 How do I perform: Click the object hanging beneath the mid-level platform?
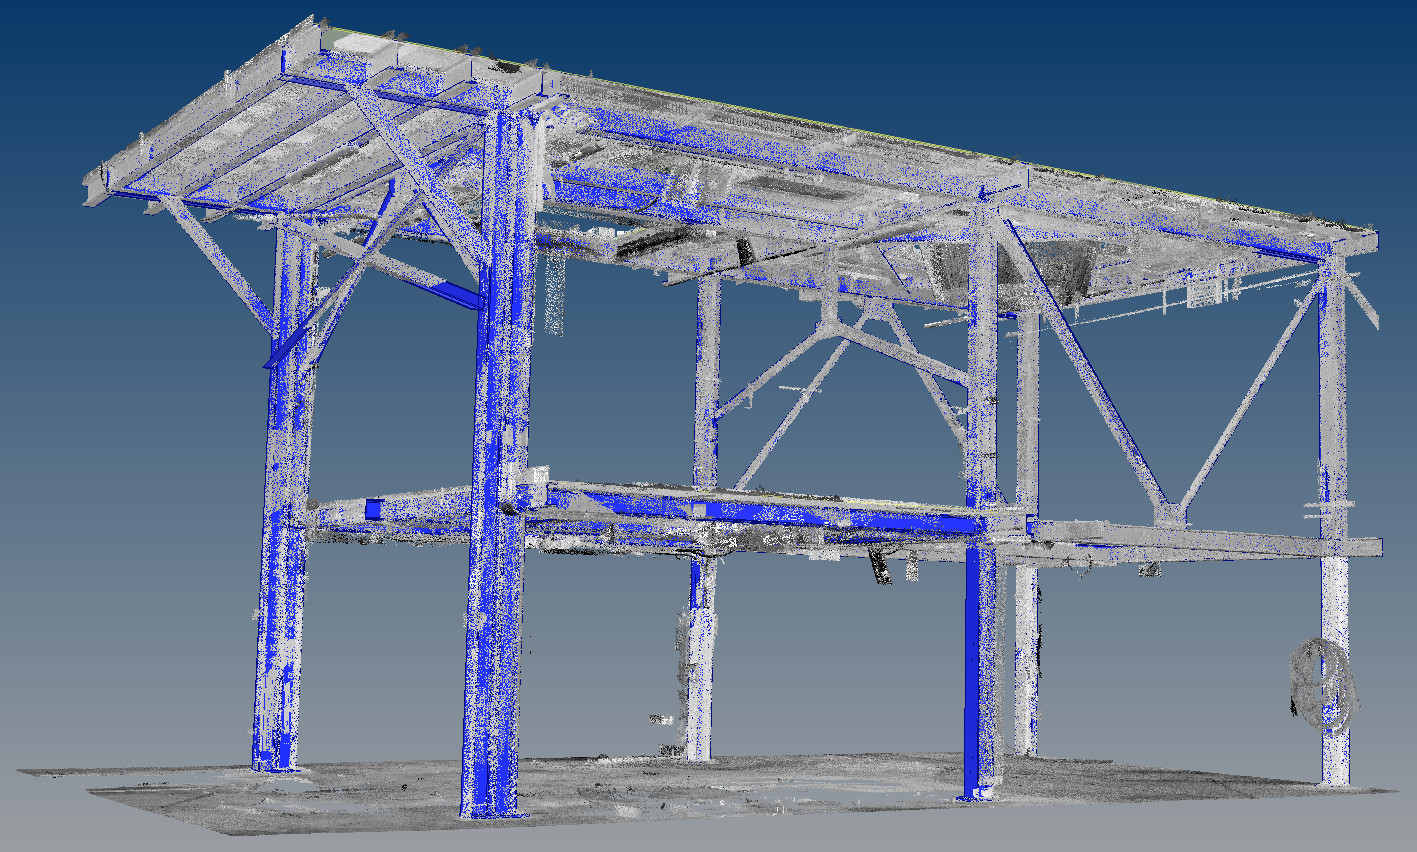[x=880, y=565]
